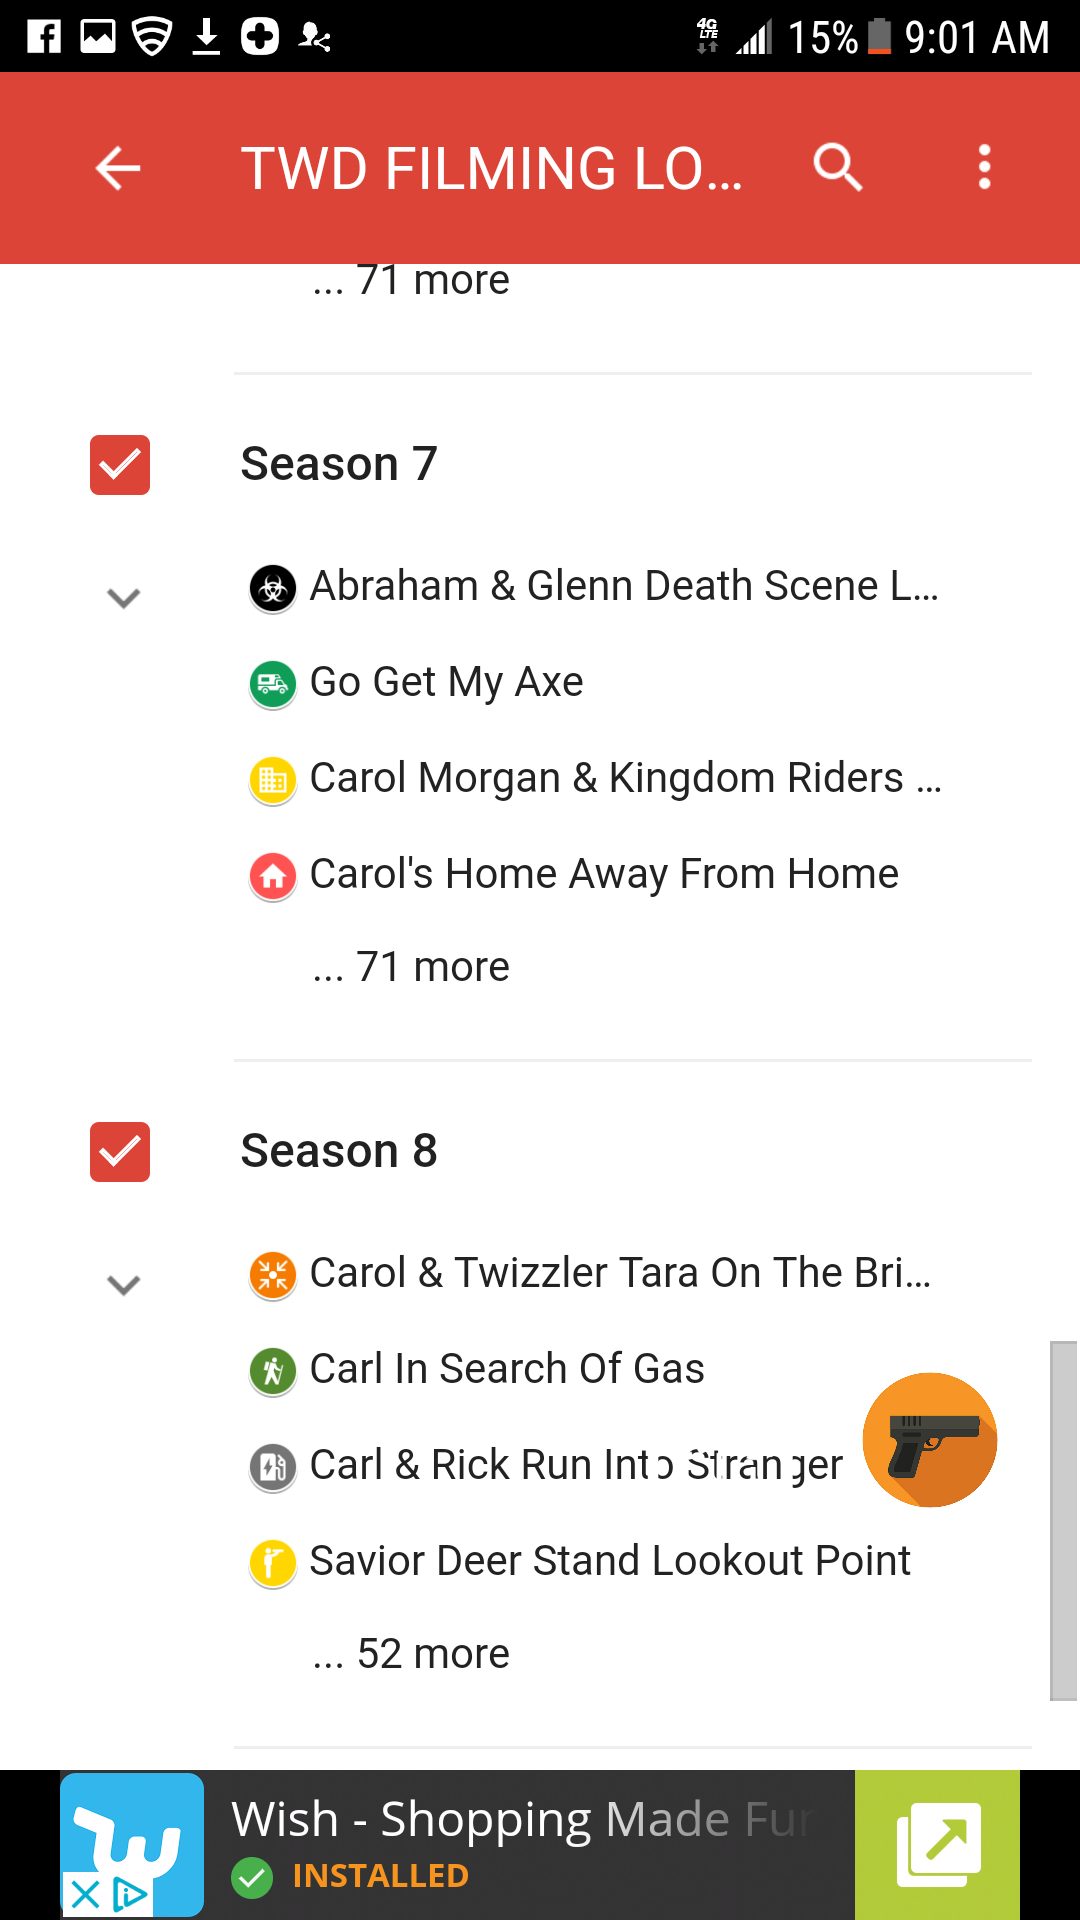Click the gray scrollbar on right edge
Viewport: 1080px width, 1920px height.
pyautogui.click(x=1063, y=1520)
